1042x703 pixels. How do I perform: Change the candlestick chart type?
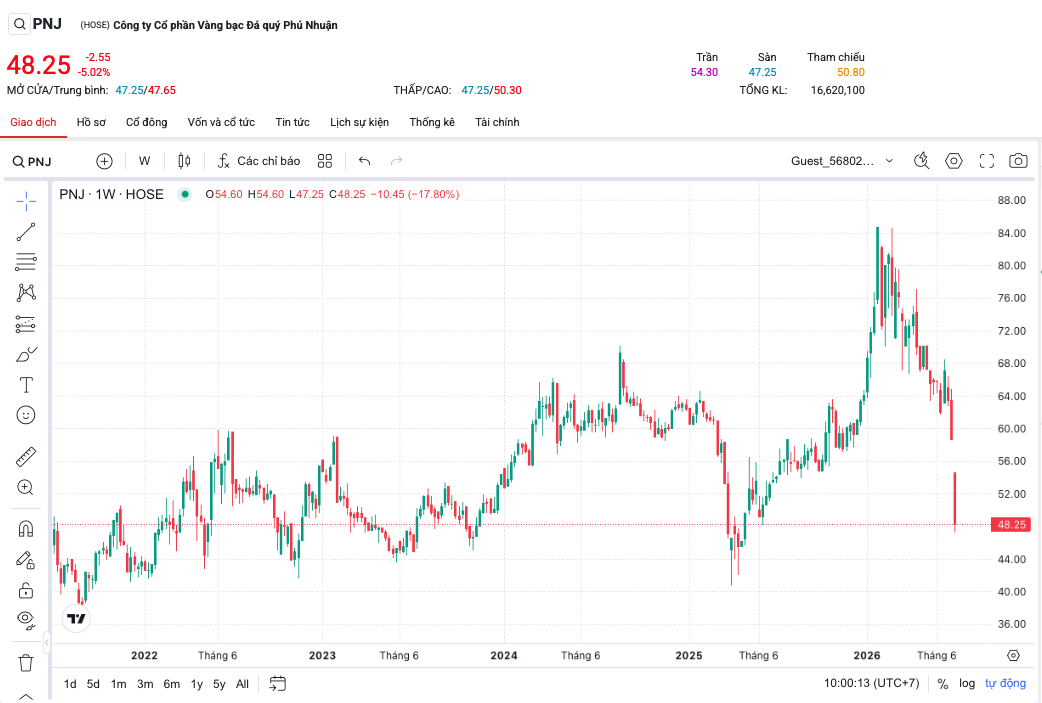tap(185, 161)
